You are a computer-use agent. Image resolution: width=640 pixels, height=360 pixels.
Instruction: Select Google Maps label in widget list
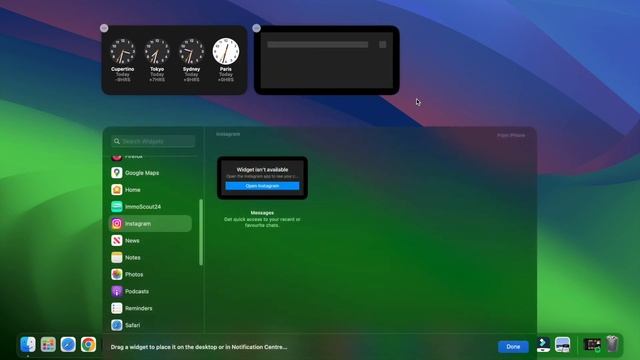click(142, 173)
